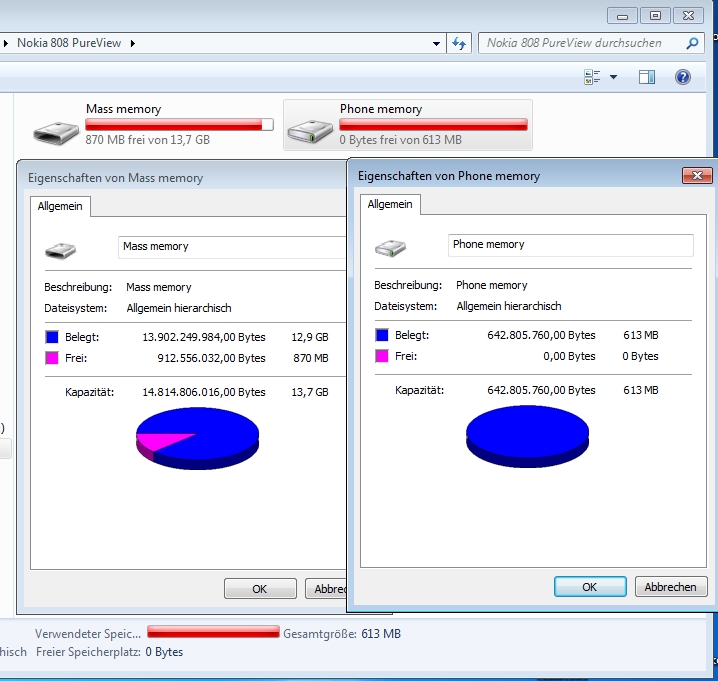The width and height of the screenshot is (718, 681).
Task: Select the Mass memory drive icon
Action: [56, 132]
